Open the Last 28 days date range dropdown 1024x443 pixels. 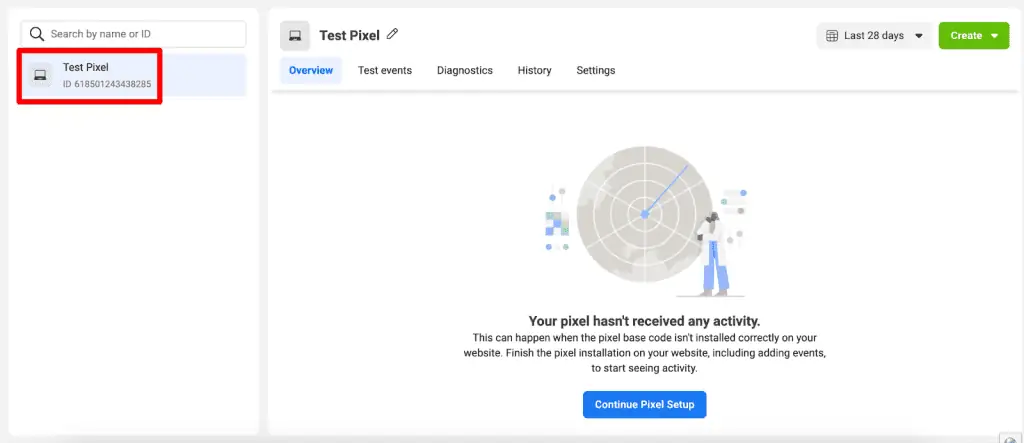click(873, 36)
